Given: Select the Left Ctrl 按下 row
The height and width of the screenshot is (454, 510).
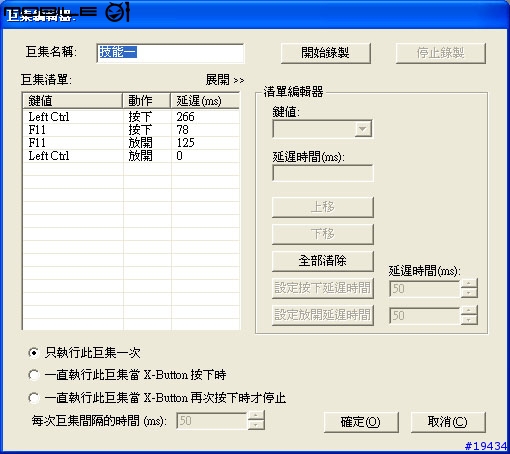Looking at the screenshot, I should click(x=131, y=117).
